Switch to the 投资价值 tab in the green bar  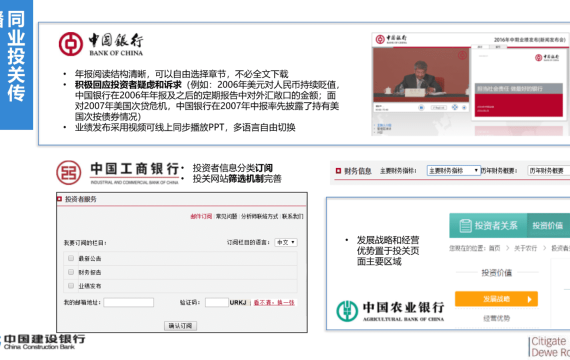548,225
